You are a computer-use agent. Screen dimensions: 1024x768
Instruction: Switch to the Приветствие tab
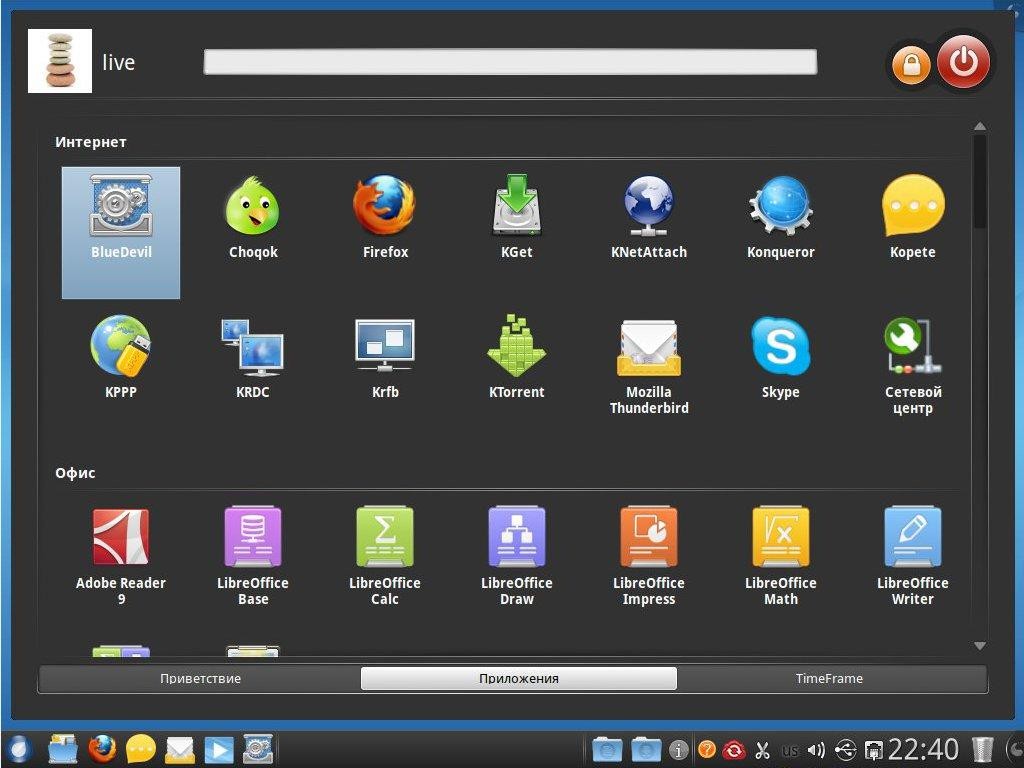tap(200, 679)
